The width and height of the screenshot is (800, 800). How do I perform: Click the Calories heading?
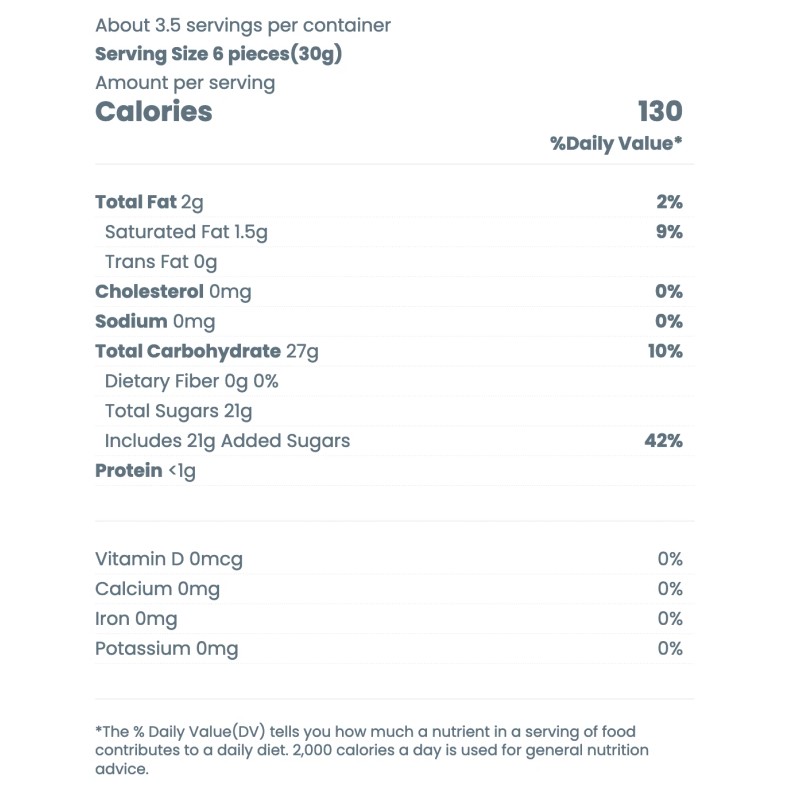pyautogui.click(x=154, y=111)
